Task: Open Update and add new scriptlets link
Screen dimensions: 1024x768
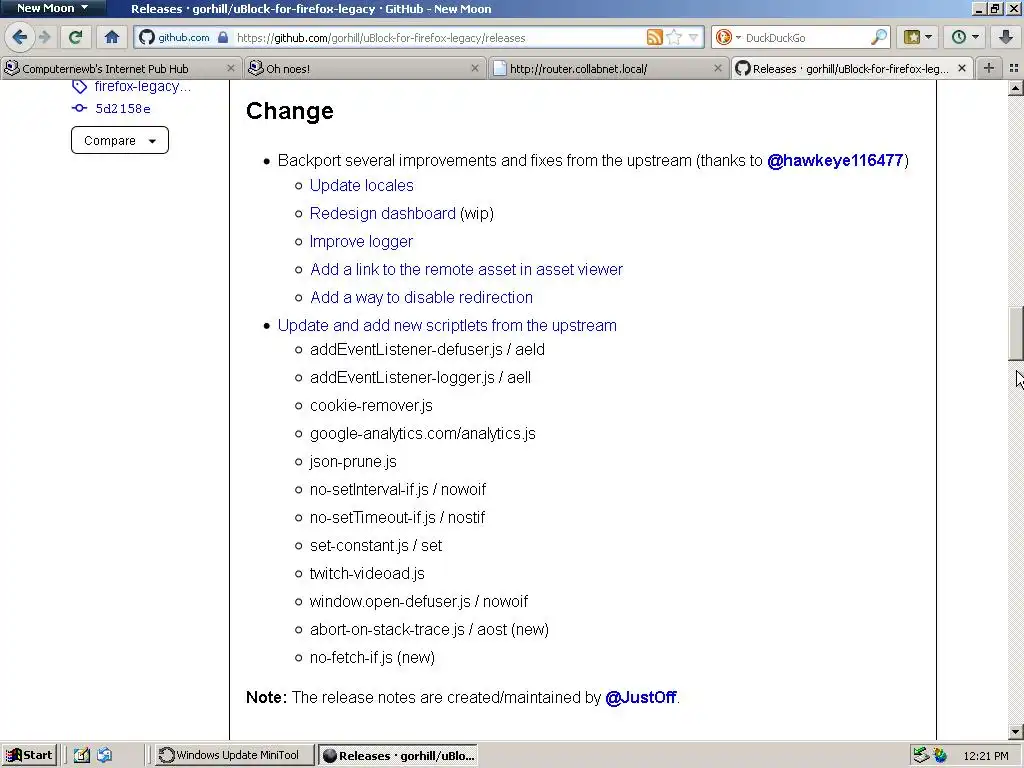Action: 447,325
